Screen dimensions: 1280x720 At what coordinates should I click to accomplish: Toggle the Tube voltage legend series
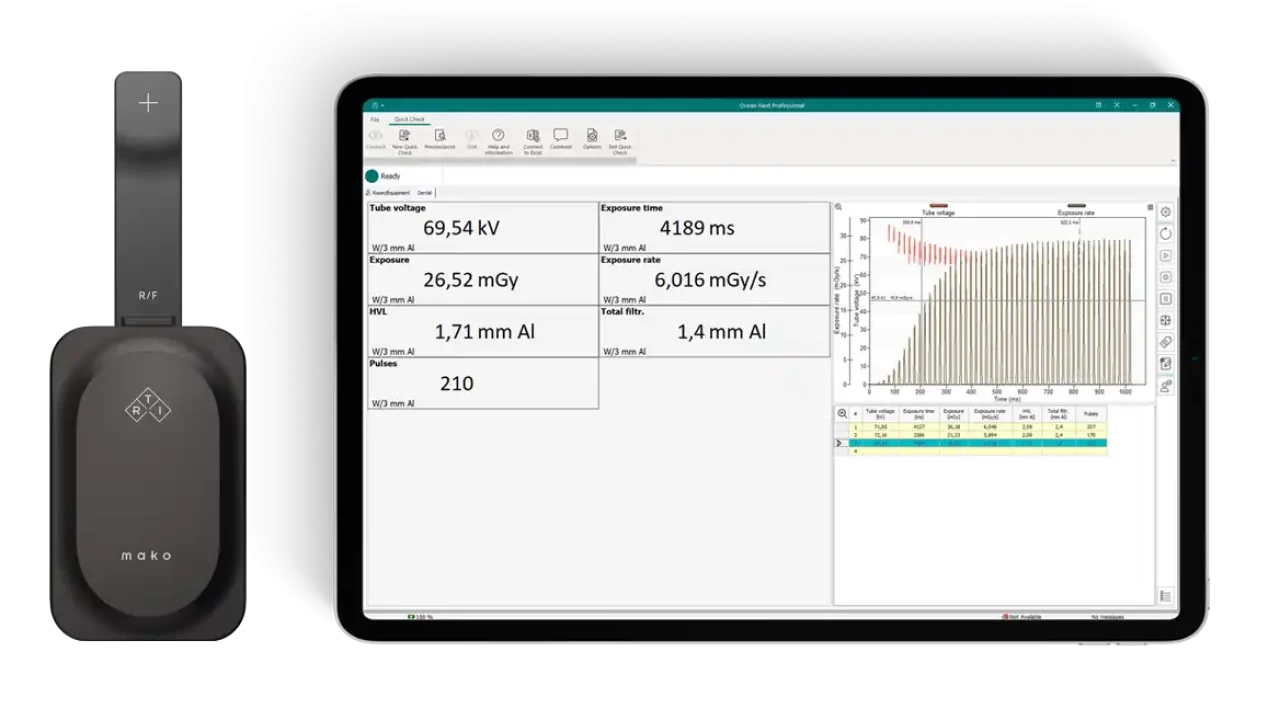[x=938, y=208]
